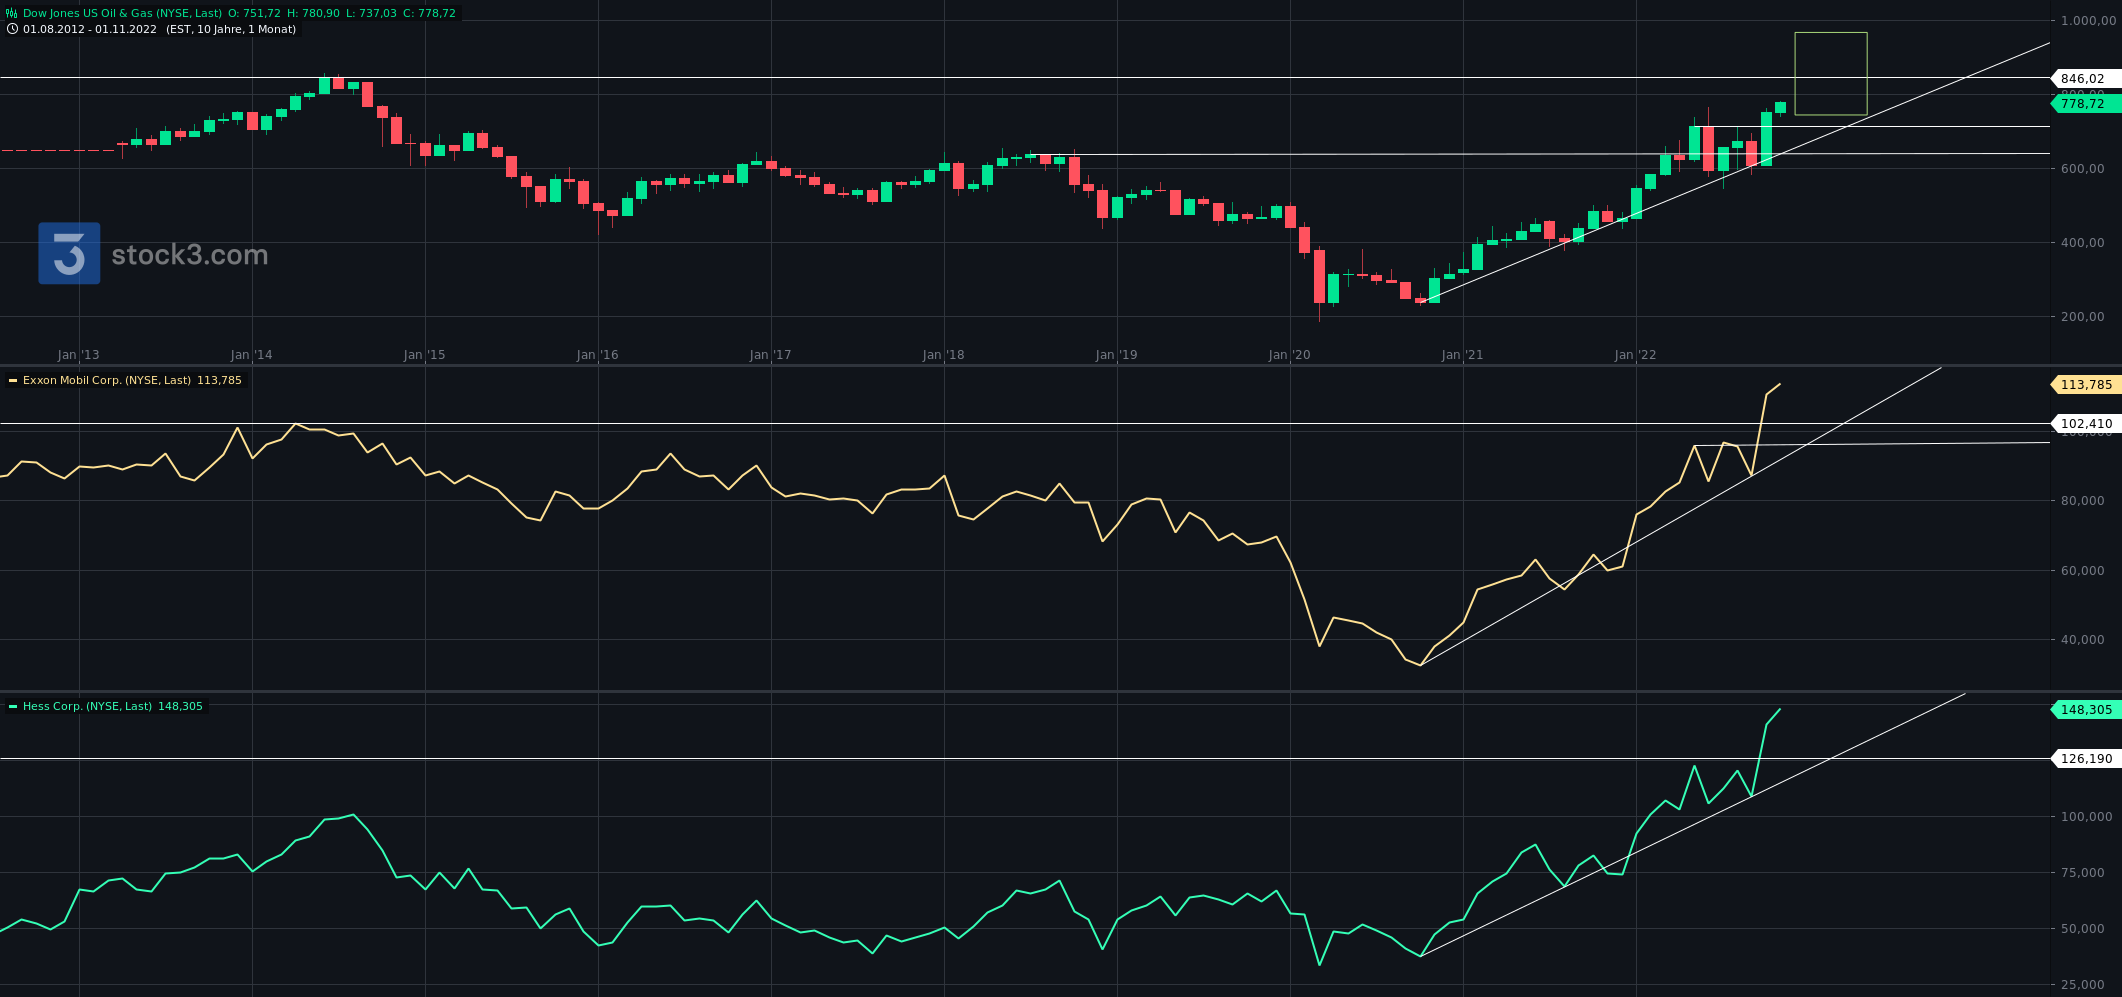This screenshot has height=997, width=2122.
Task: Click the candlestick icon beside Dow Jones title
Action: [x=12, y=14]
